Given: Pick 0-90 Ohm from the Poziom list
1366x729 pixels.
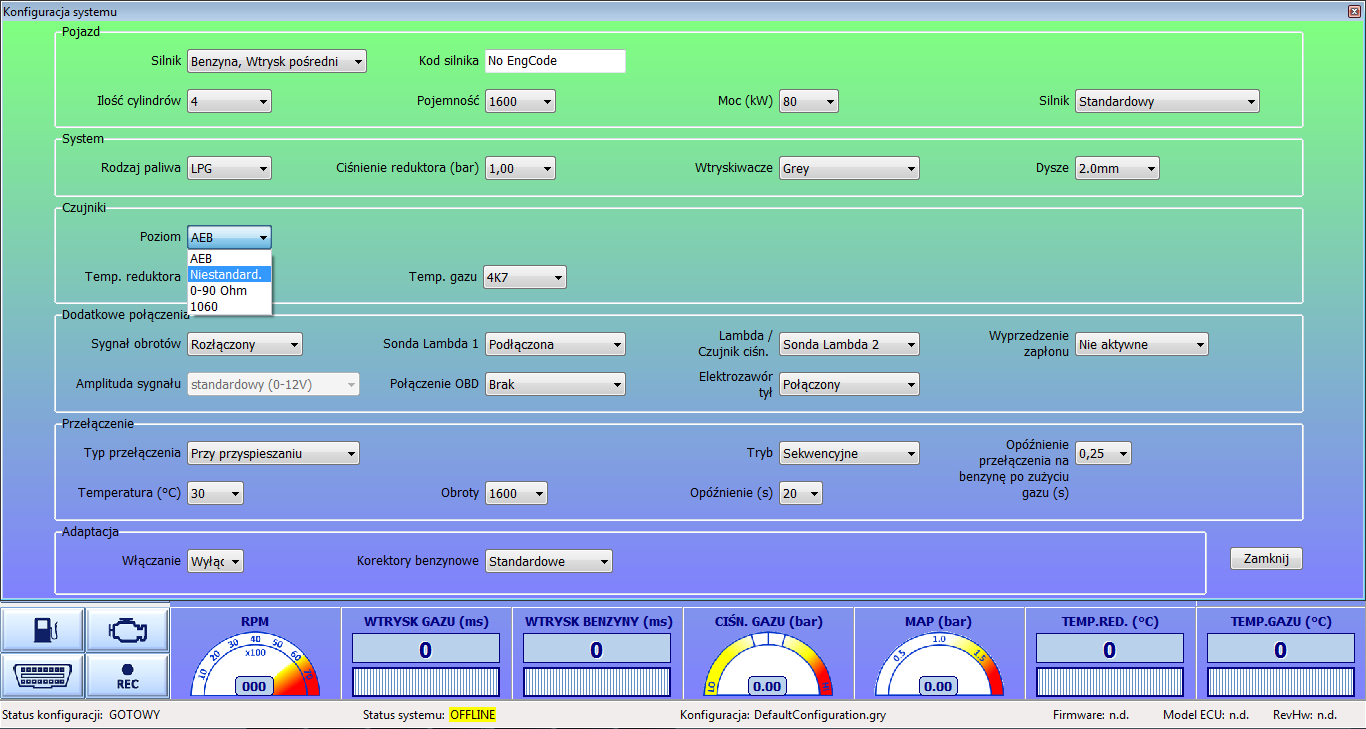Looking at the screenshot, I should pyautogui.click(x=229, y=290).
